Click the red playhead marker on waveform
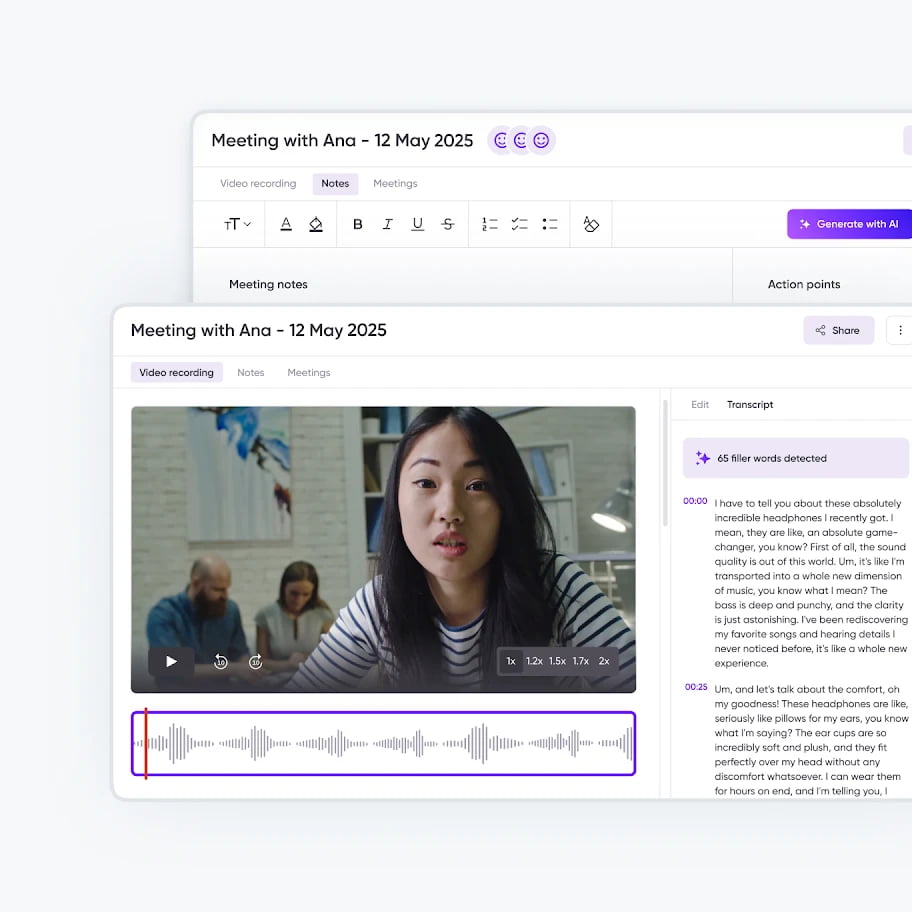Viewport: 912px width, 912px height. (x=146, y=743)
